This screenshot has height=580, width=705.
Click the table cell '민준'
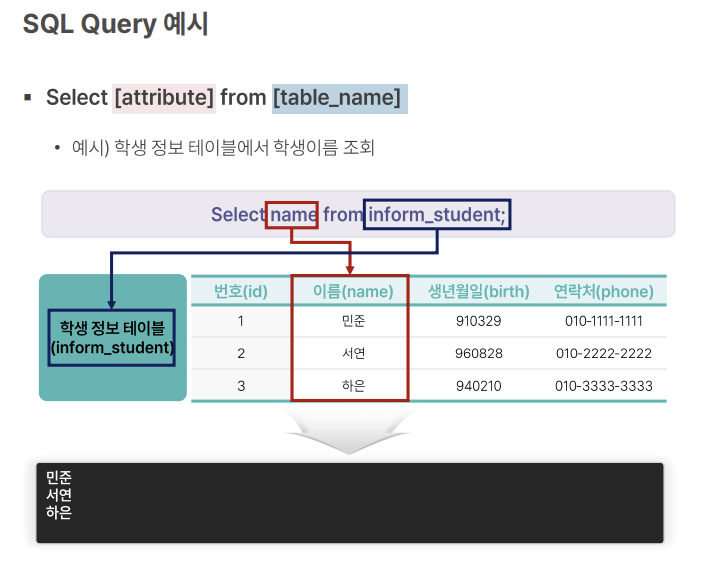click(353, 321)
